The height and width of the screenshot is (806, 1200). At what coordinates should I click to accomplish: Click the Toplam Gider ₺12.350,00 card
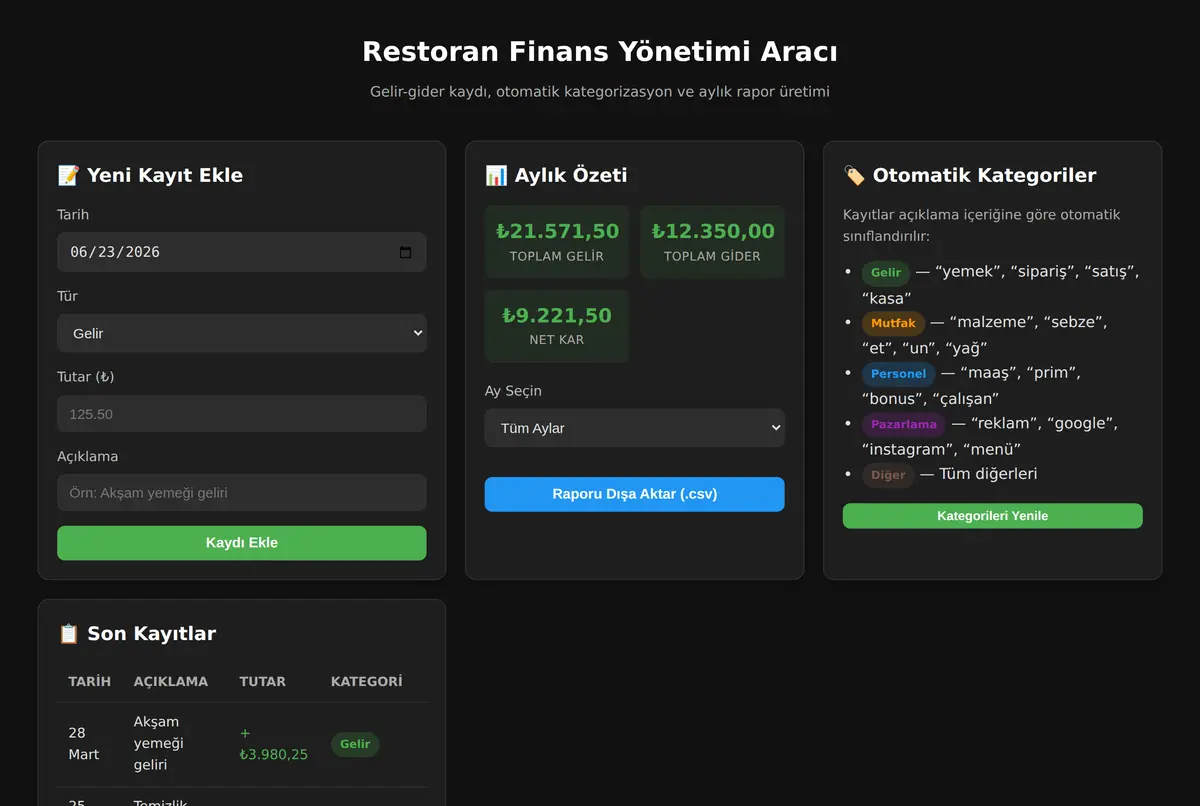713,242
